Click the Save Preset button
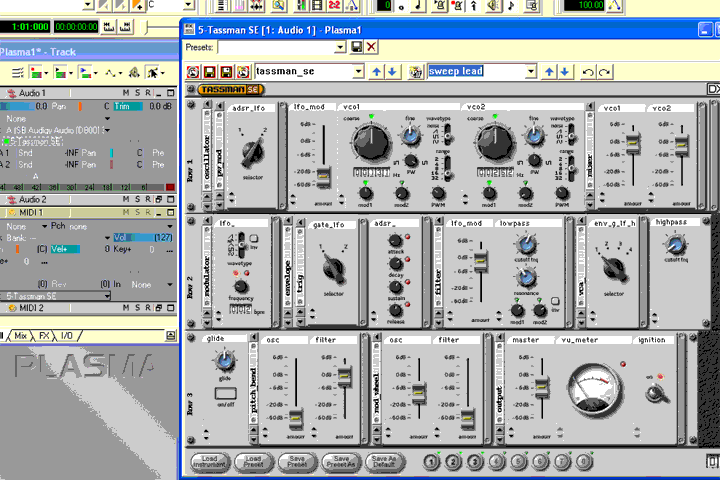The image size is (720, 480). click(297, 462)
